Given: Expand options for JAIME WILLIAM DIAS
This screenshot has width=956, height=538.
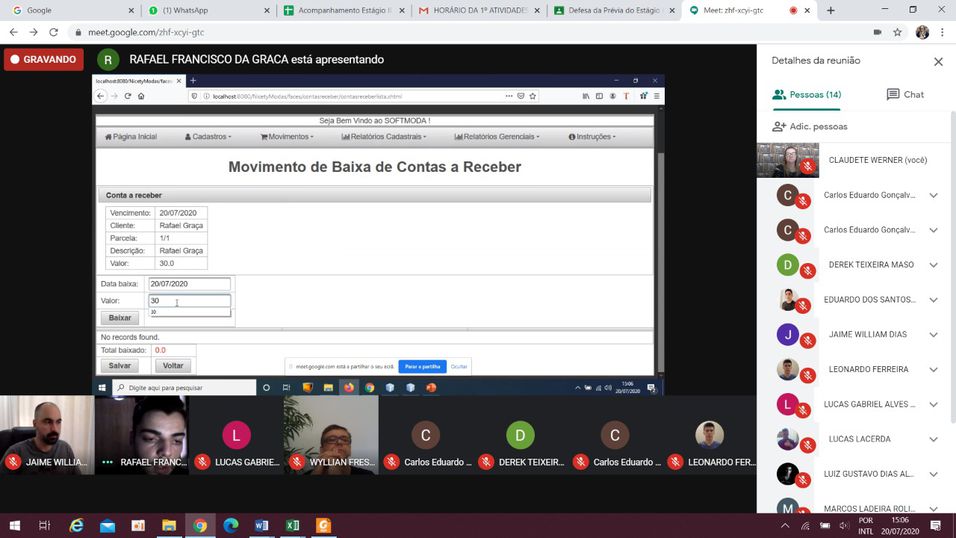Looking at the screenshot, I should tap(933, 335).
